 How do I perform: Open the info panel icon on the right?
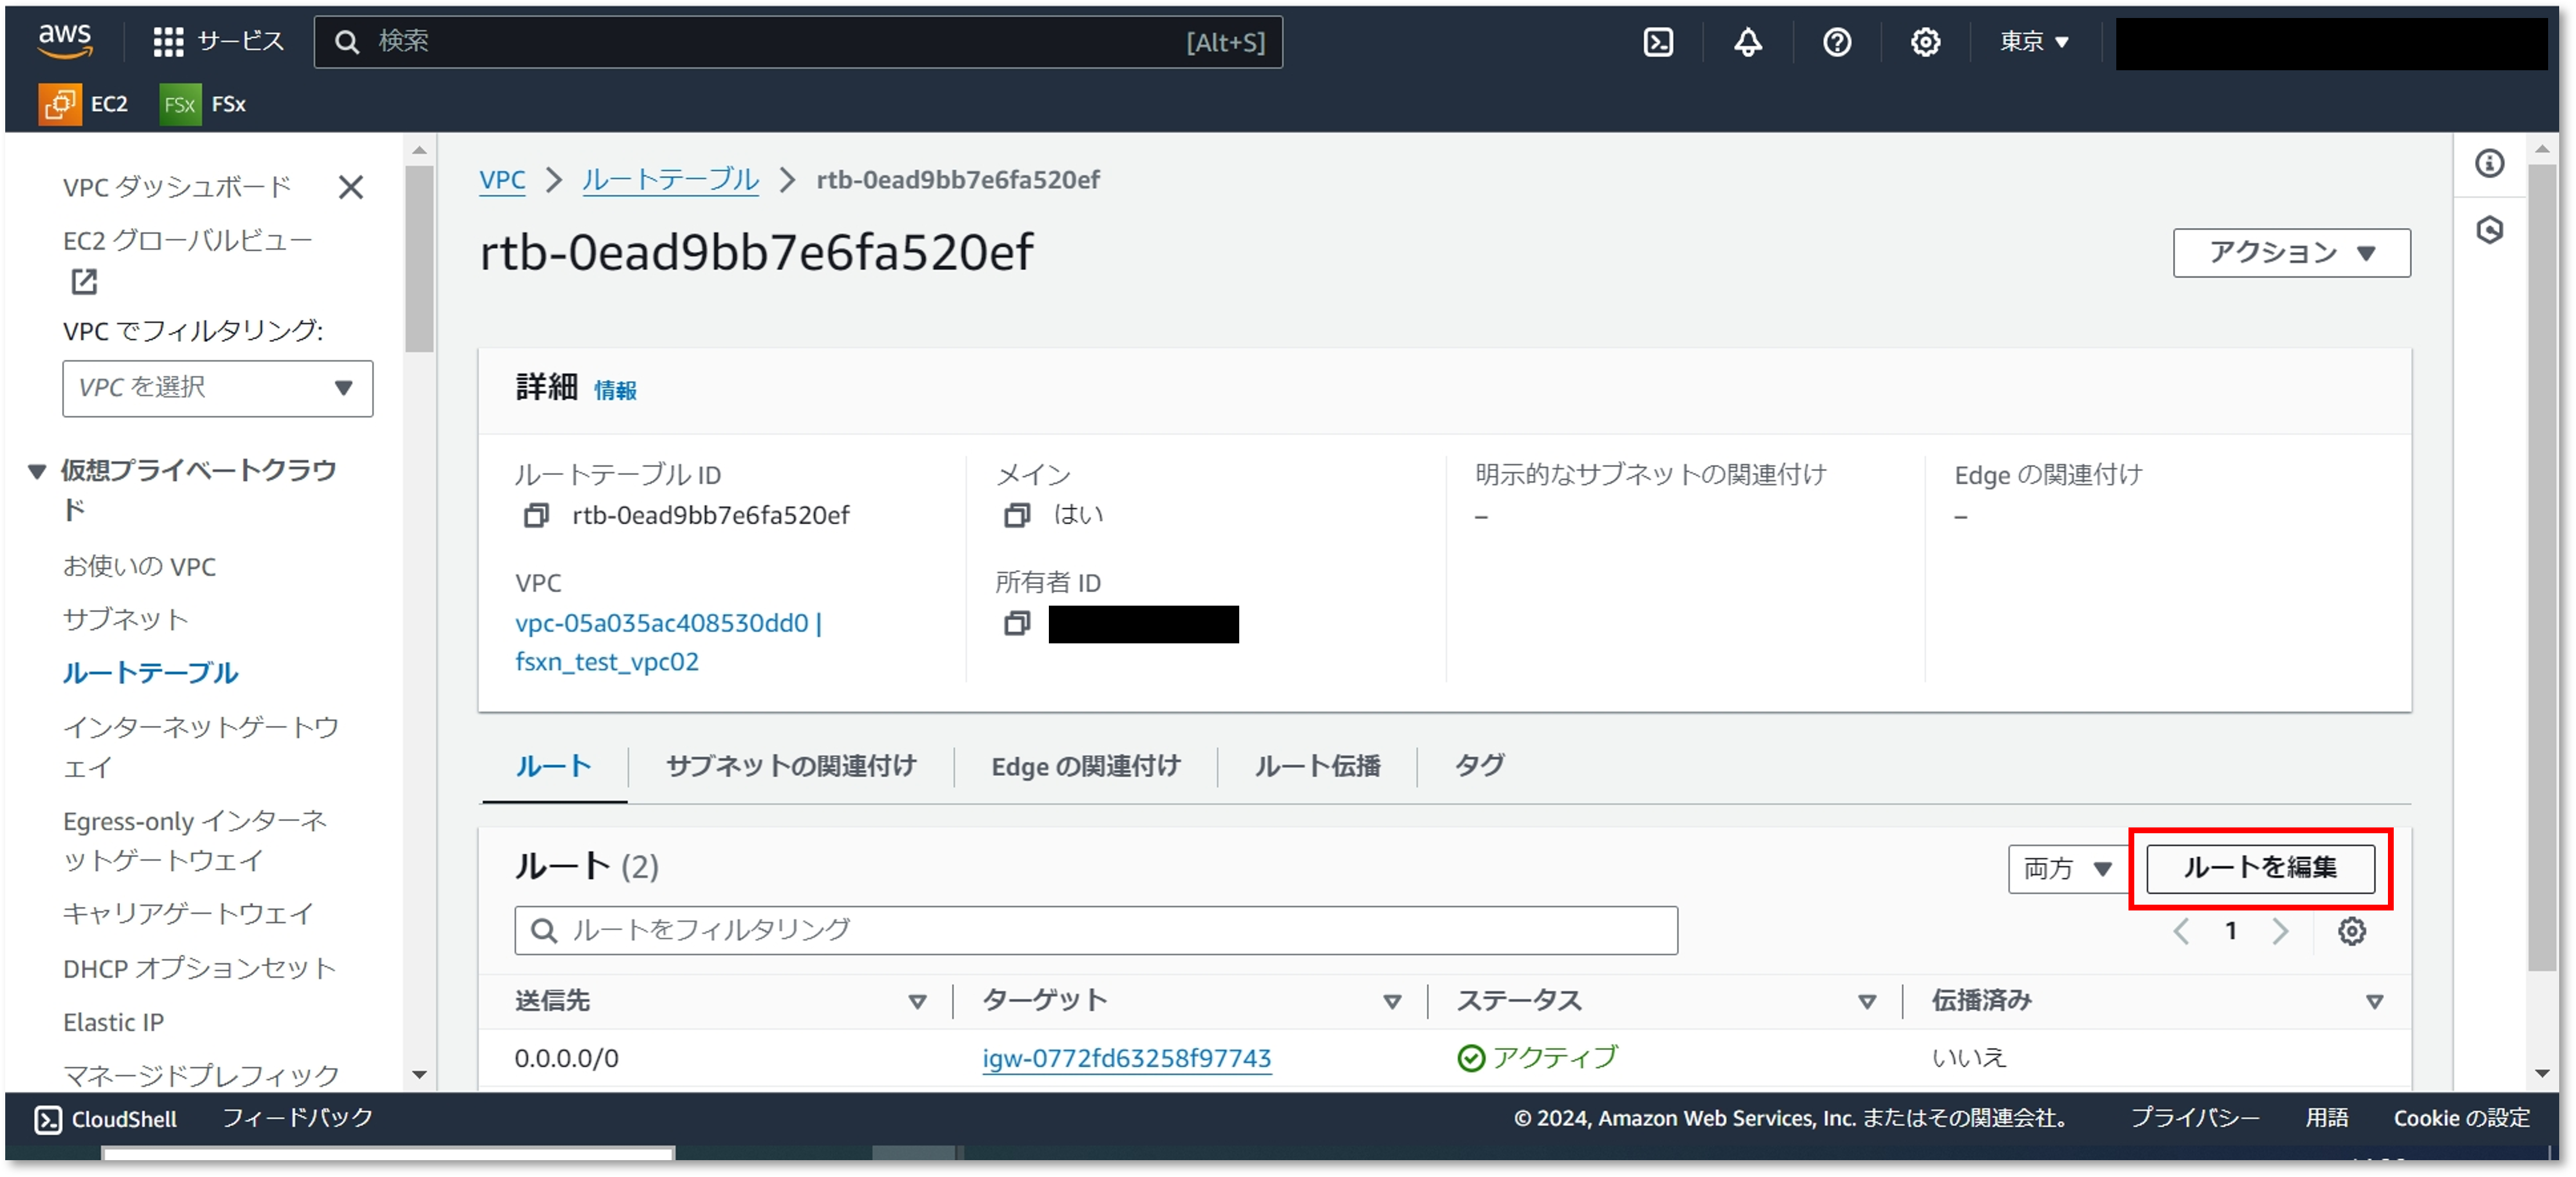[x=2489, y=163]
